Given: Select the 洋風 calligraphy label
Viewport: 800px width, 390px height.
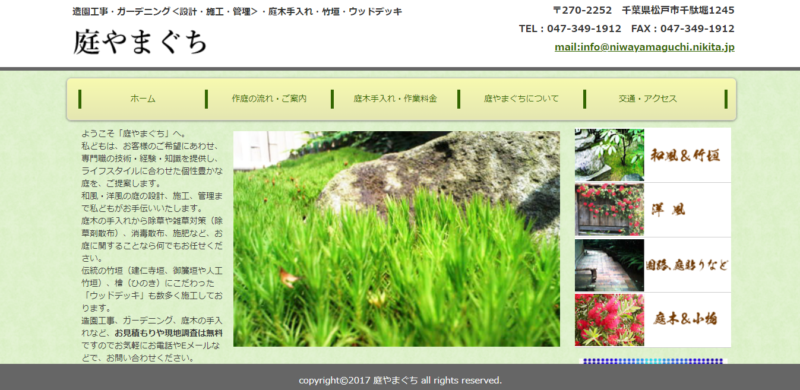Looking at the screenshot, I should click(668, 210).
